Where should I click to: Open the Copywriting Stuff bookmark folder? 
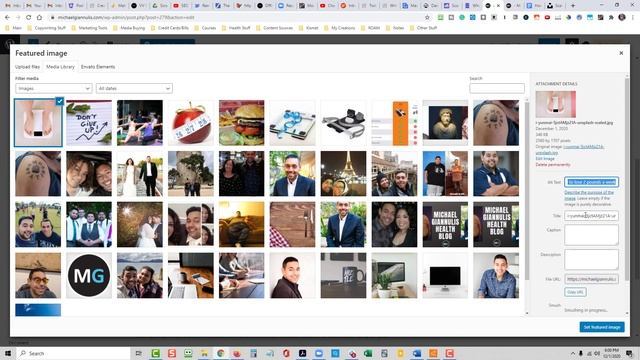[x=46, y=28]
